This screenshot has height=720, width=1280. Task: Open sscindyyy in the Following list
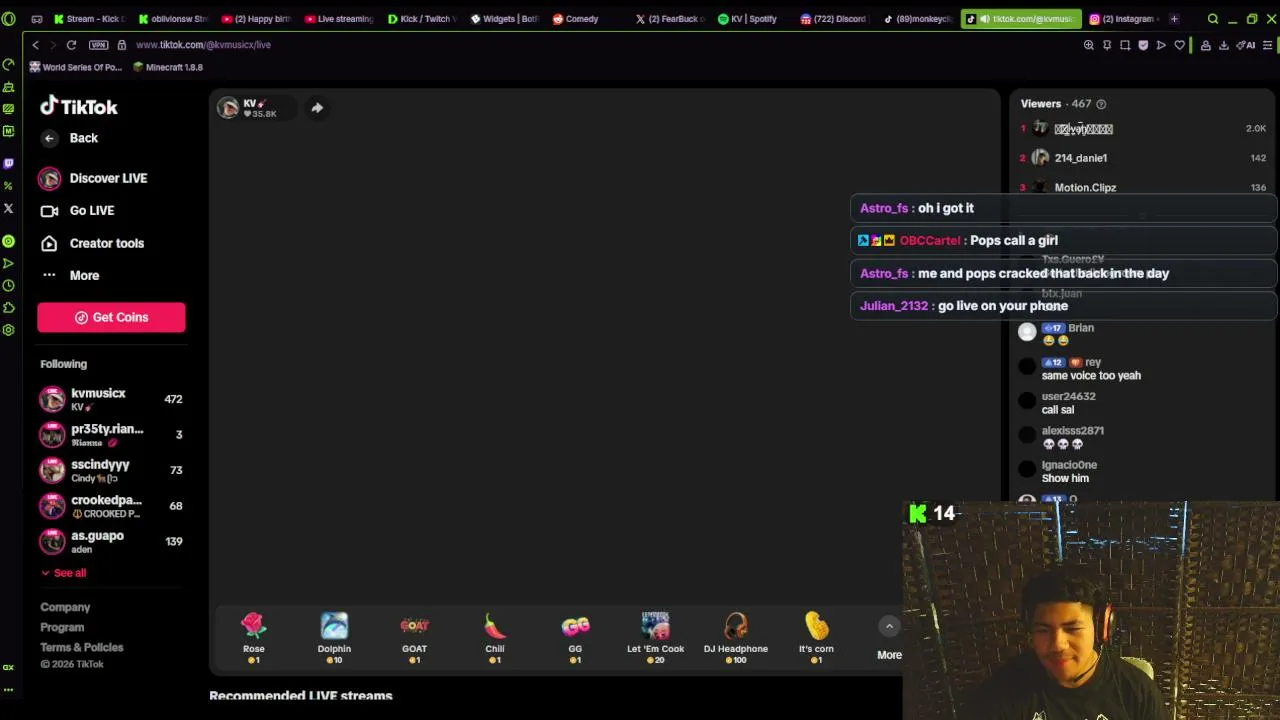111,470
